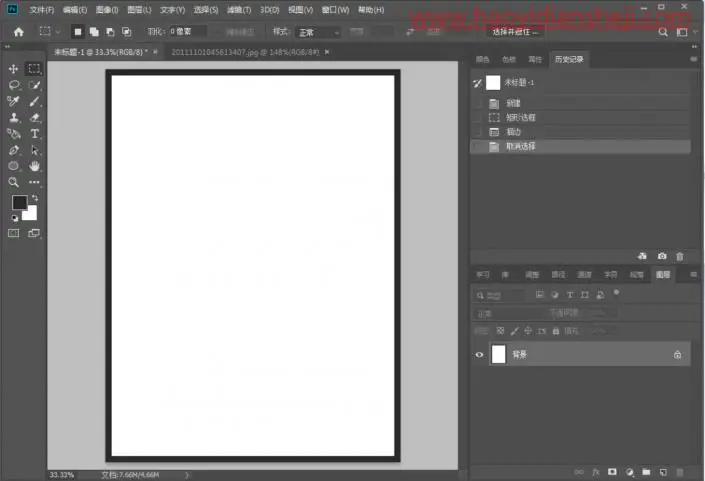The width and height of the screenshot is (705, 481).
Task: Open the 文件(F) menu
Action: 41,9
